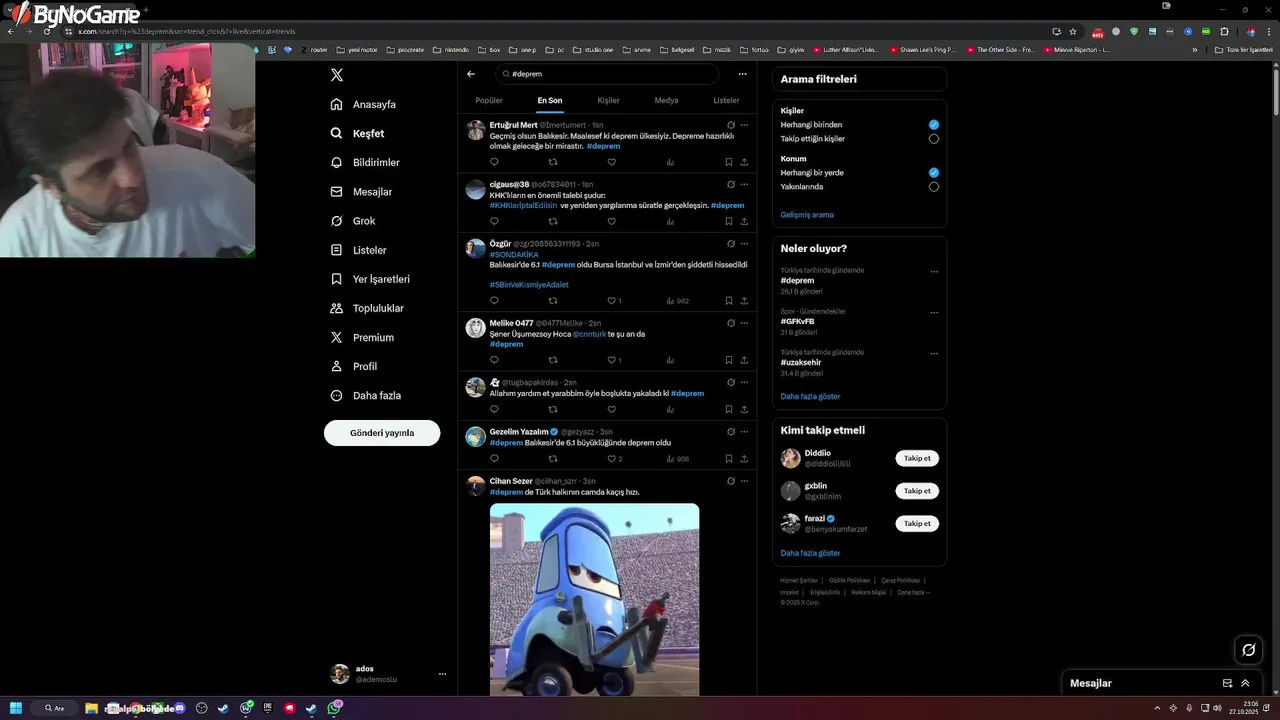Show more trends under Neler oluyor
This screenshot has height=720, width=1280.
point(810,396)
